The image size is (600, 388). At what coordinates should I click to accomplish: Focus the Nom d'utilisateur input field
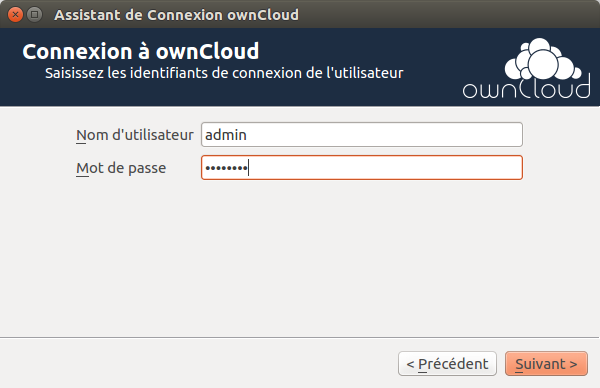coord(362,135)
